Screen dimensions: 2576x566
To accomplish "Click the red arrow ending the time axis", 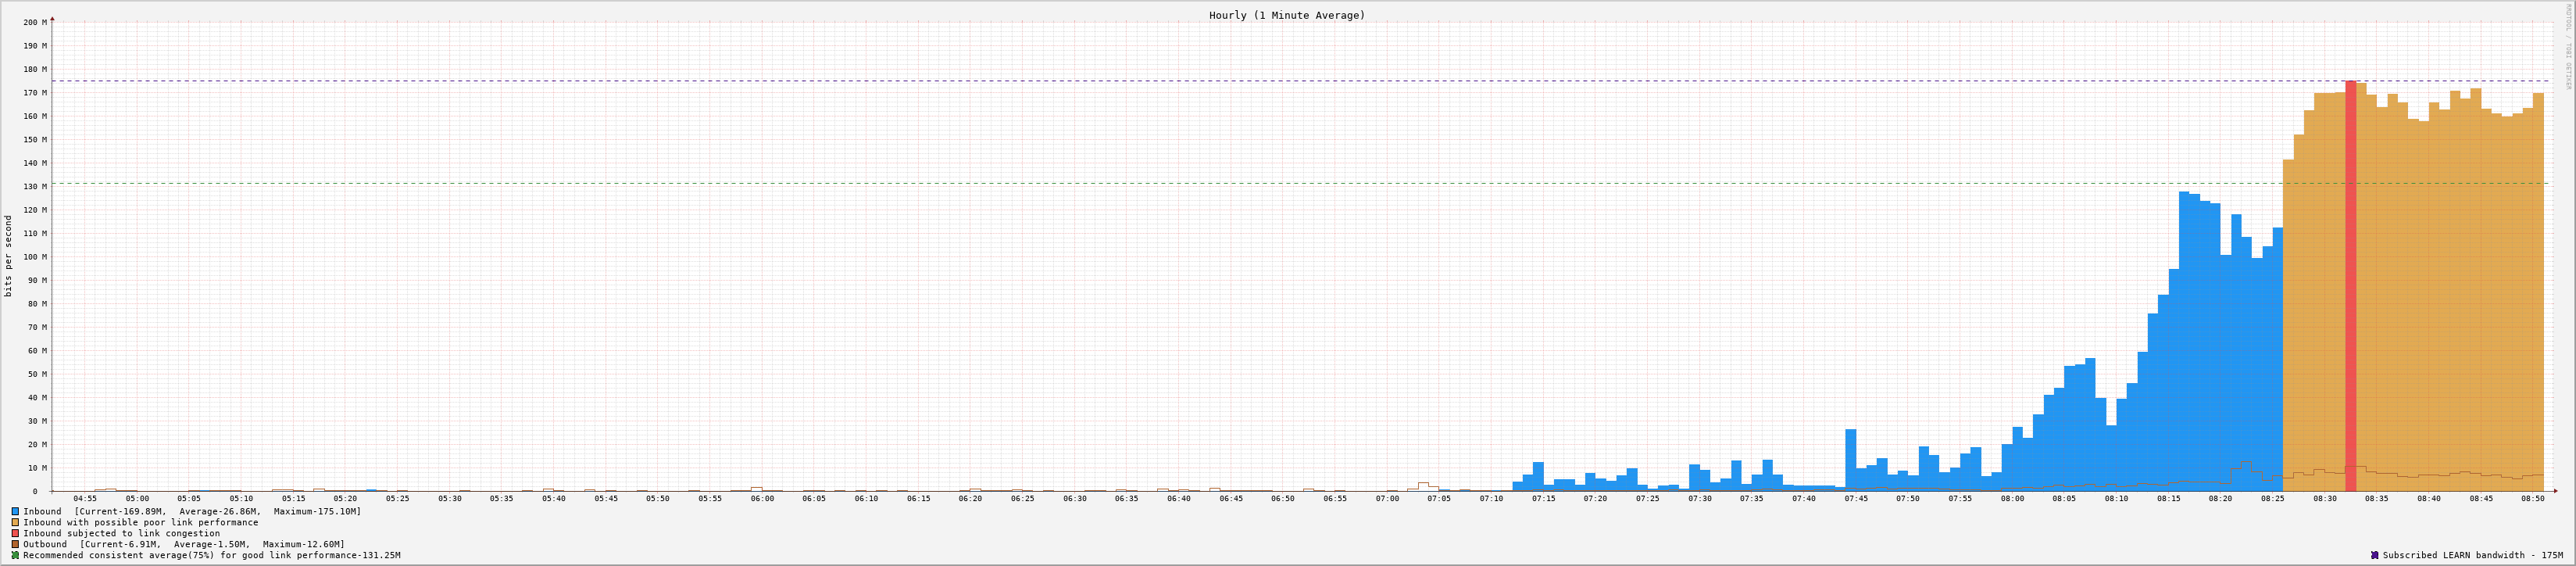I will click(x=2555, y=491).
